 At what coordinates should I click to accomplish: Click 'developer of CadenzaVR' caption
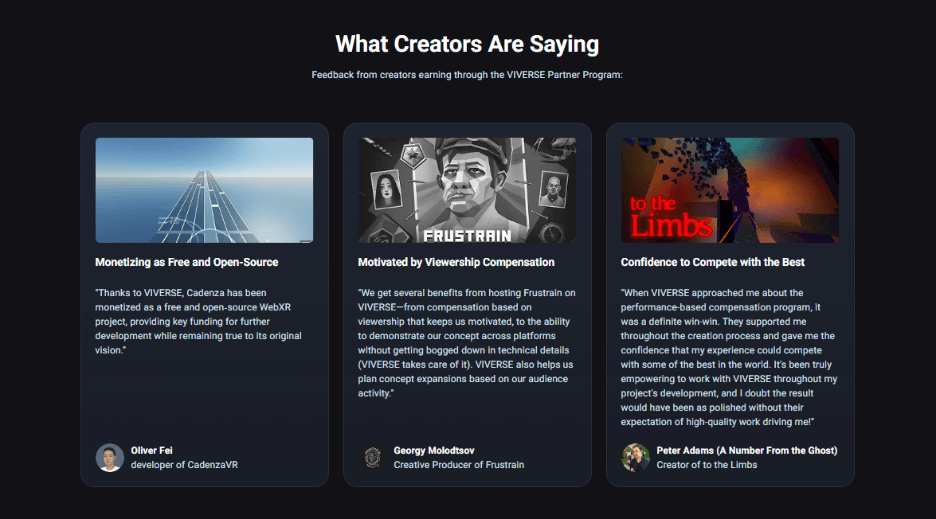(184, 465)
